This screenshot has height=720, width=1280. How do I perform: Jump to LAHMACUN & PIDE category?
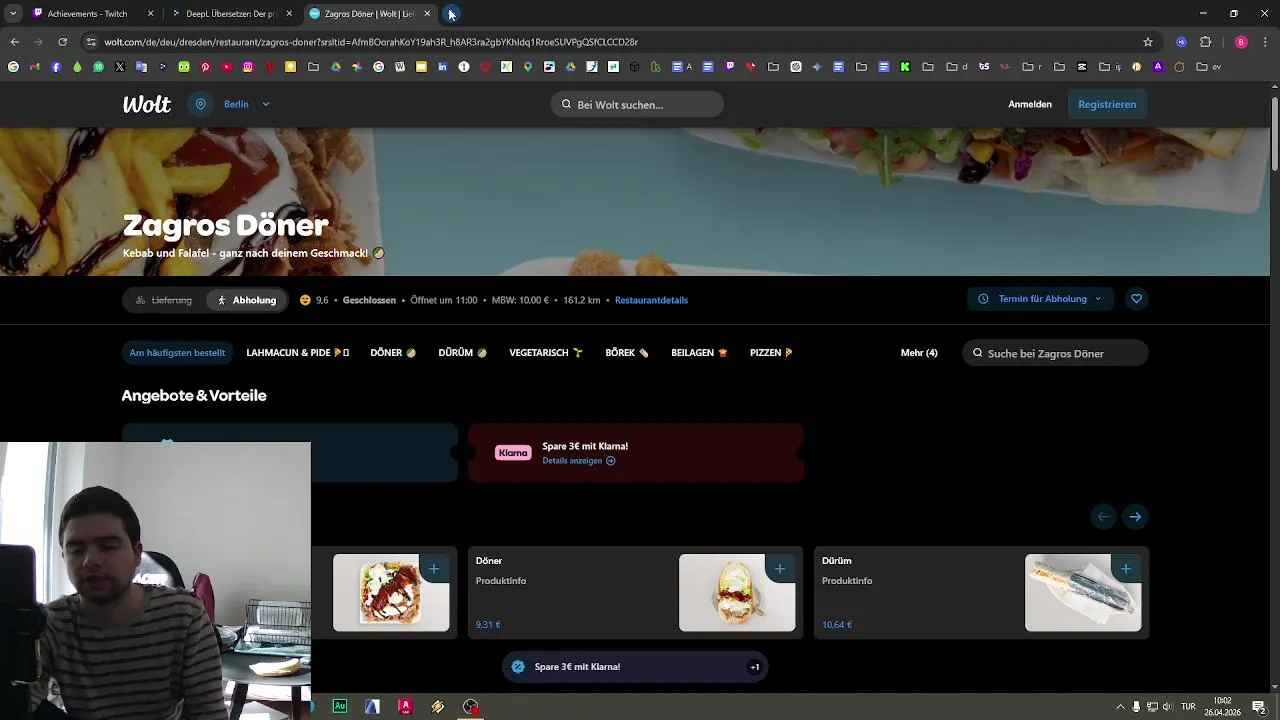(x=297, y=353)
